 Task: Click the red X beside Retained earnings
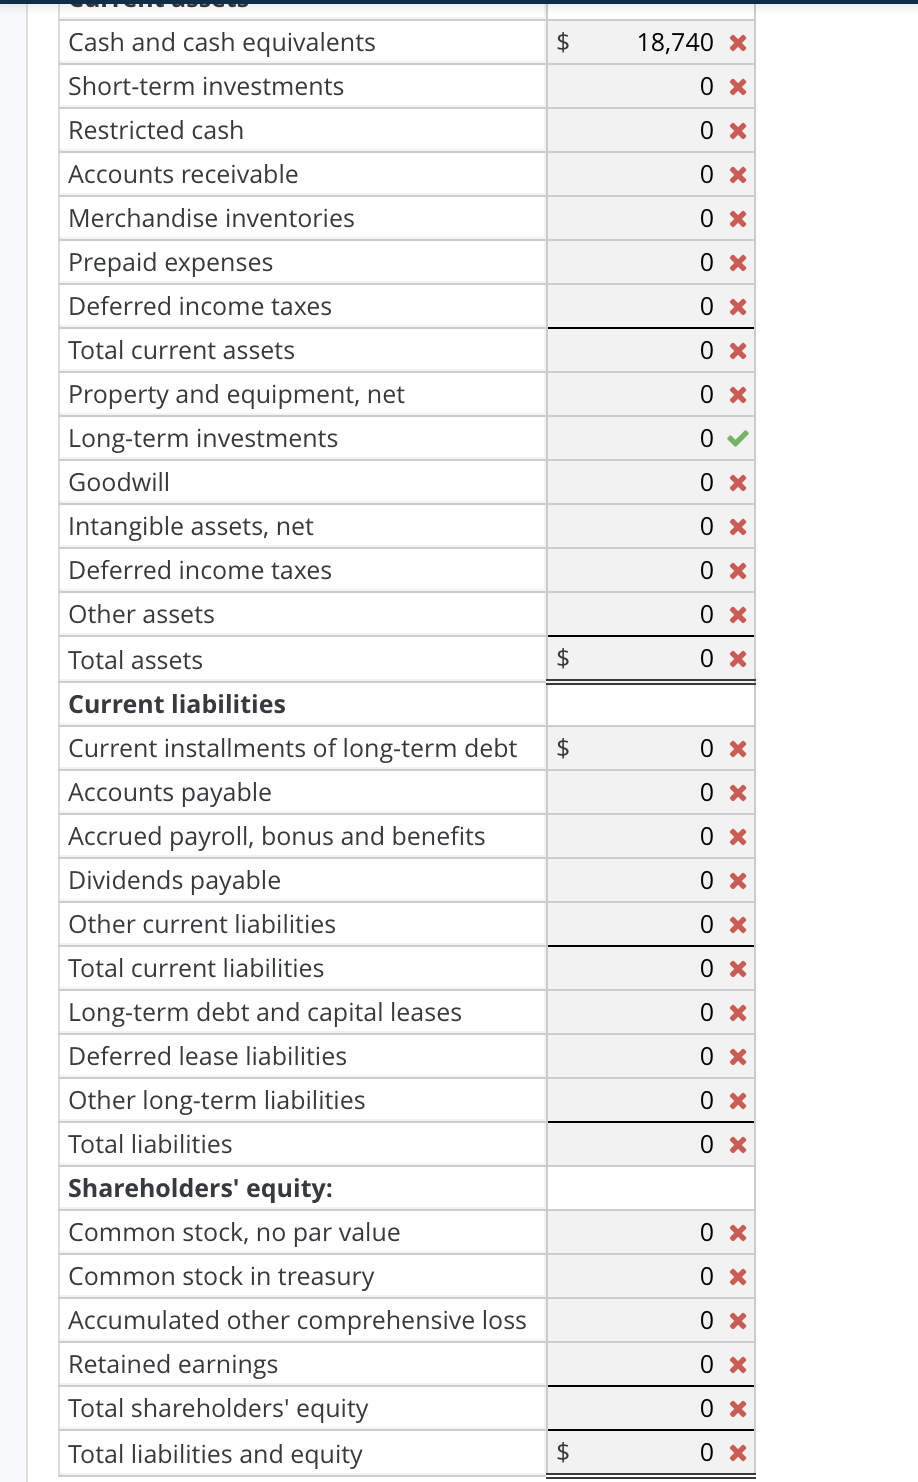tap(737, 1364)
